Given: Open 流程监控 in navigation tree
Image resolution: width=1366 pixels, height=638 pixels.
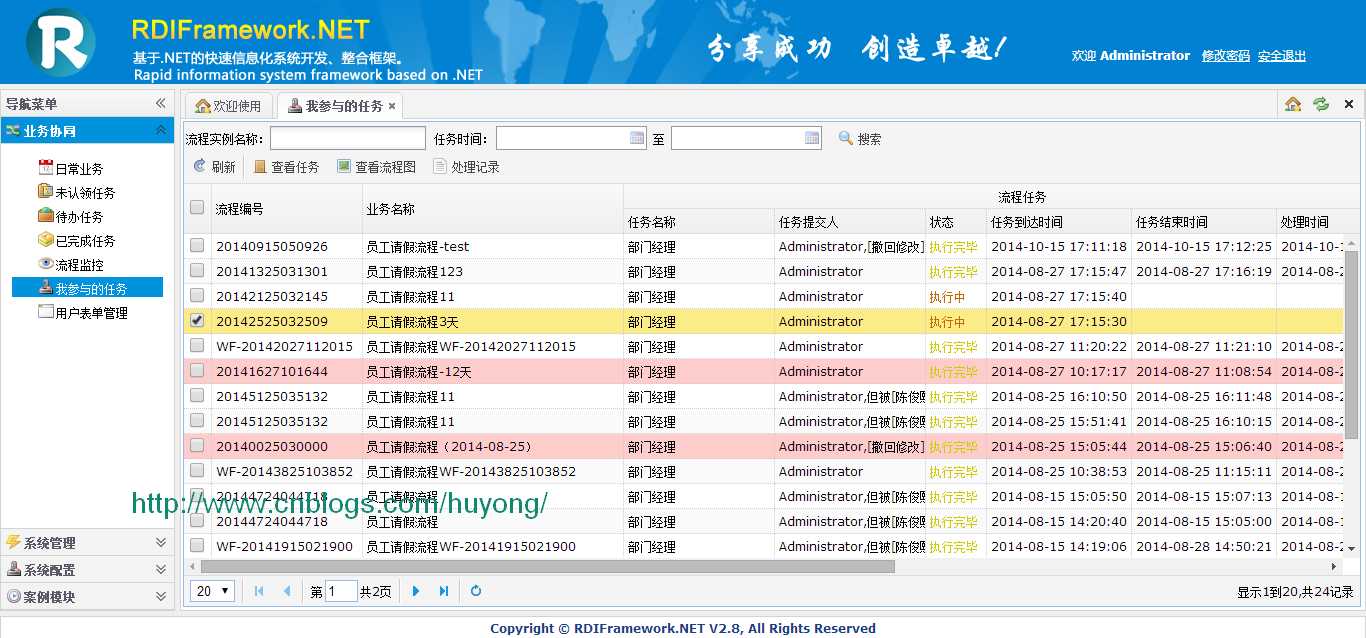Looking at the screenshot, I should tap(79, 265).
